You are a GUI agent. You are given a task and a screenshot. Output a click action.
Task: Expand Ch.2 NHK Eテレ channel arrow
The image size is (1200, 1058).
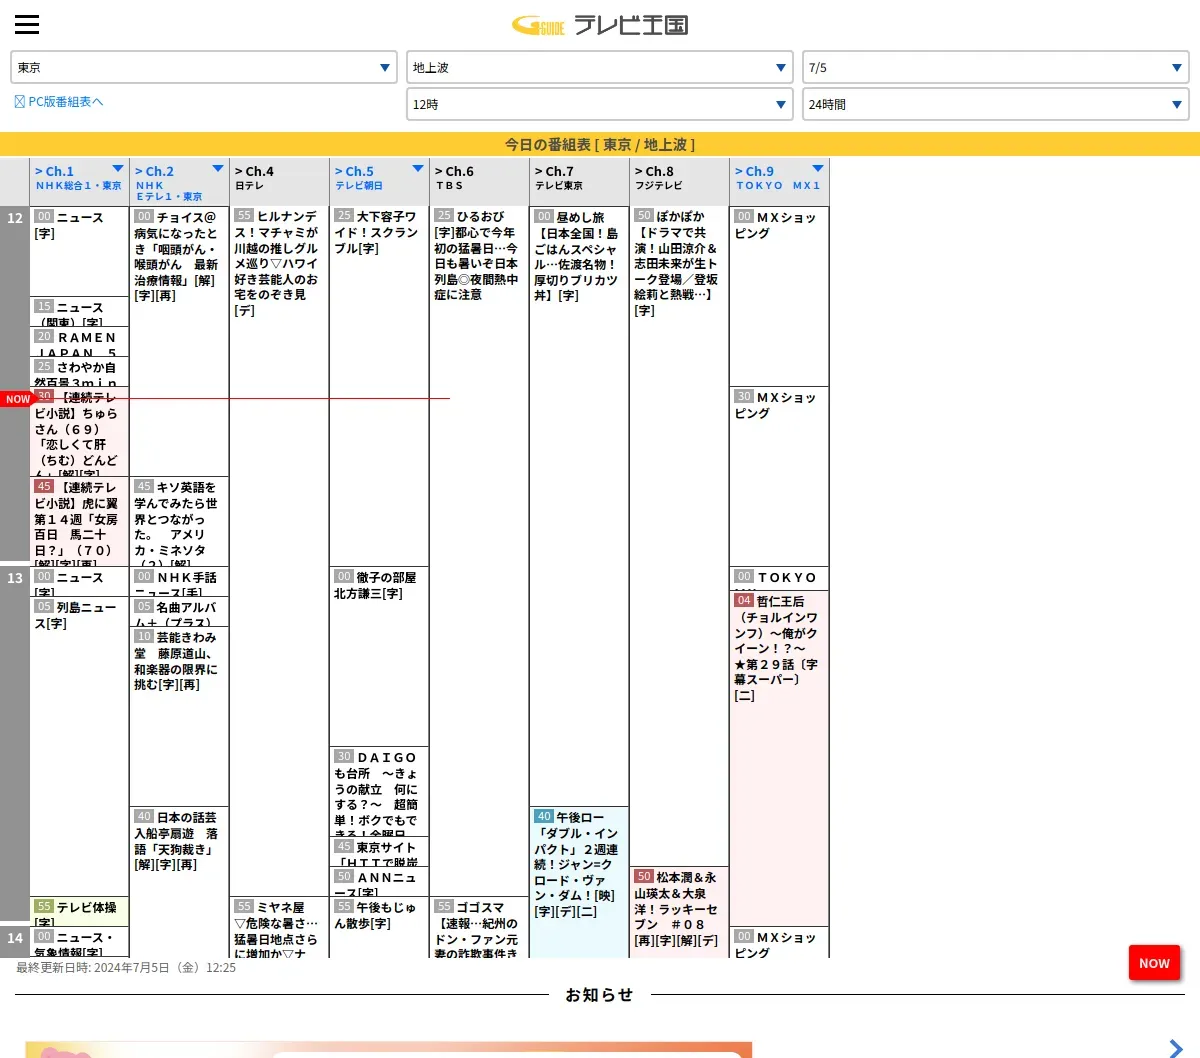point(218,169)
